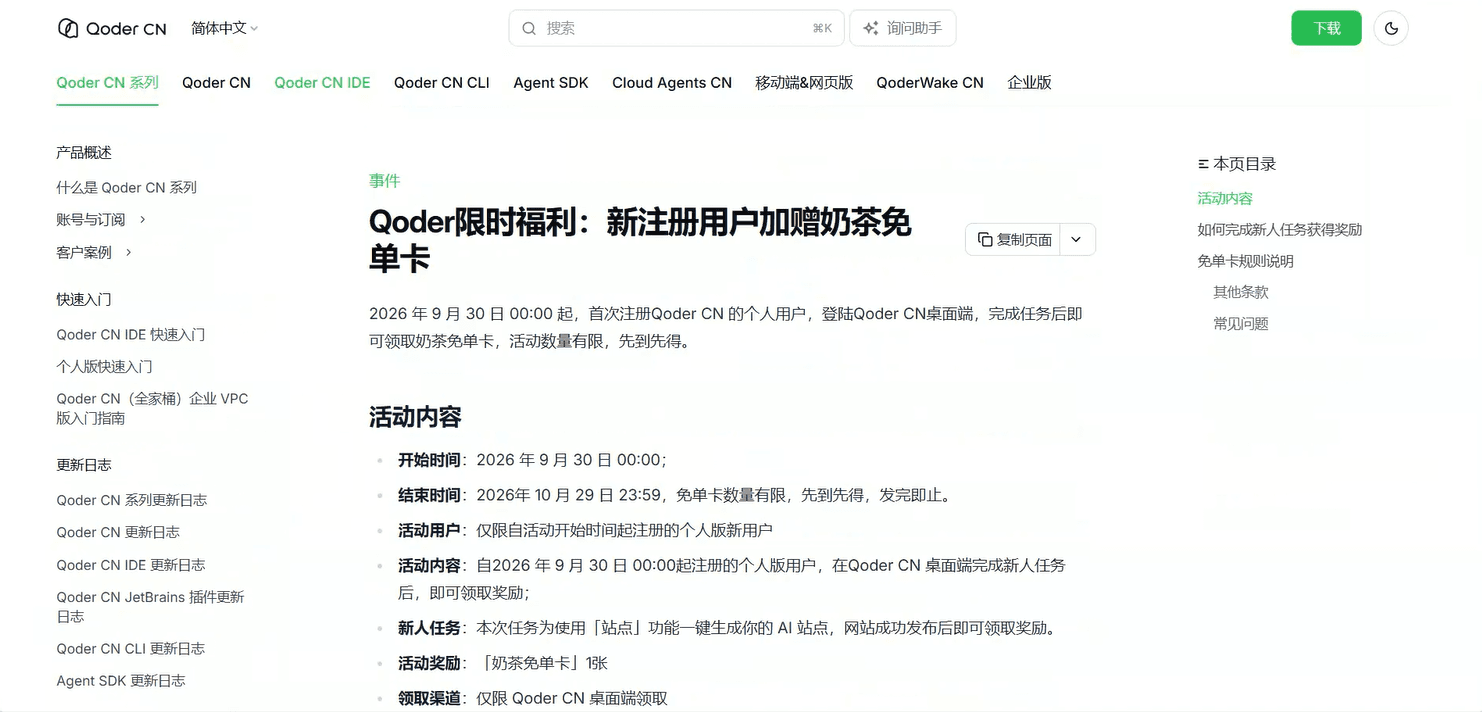Viewport: 1482px width, 712px height.
Task: Jump to 其他条款 in contents
Action: click(1241, 292)
